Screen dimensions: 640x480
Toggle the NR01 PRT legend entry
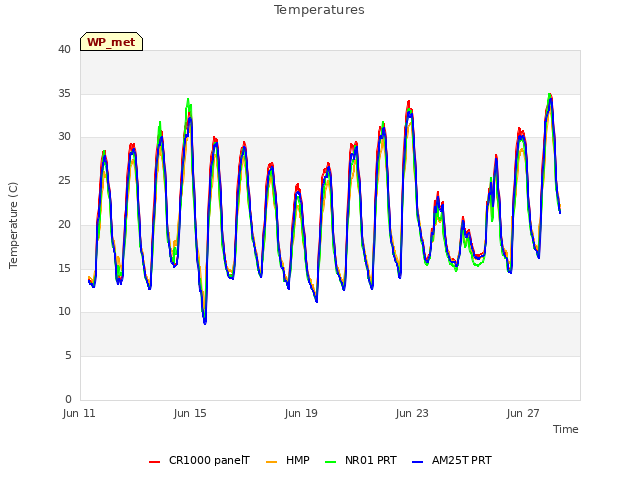pyautogui.click(x=361, y=460)
